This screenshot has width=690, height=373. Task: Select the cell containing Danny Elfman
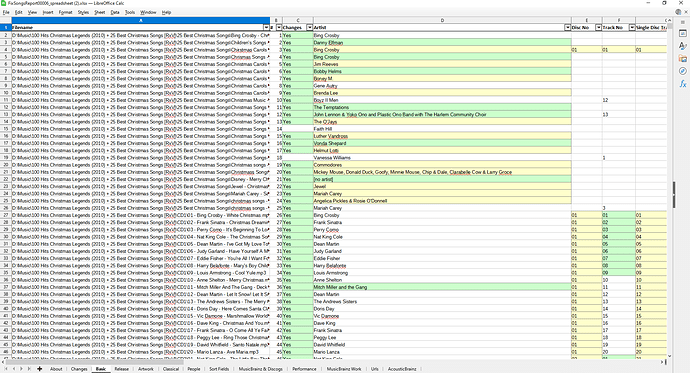442,43
